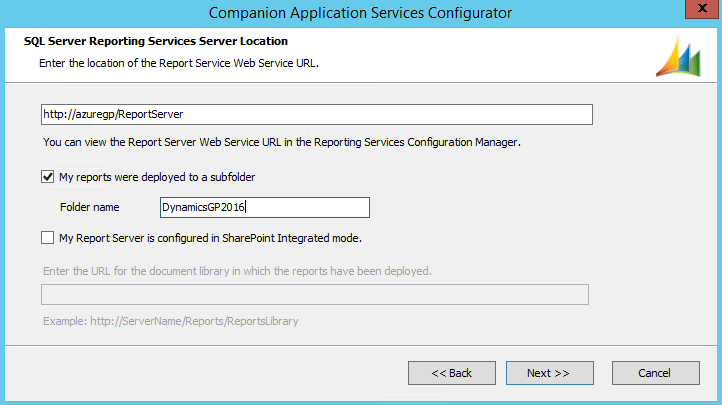Click the Reporting Services Configuration Manager hint text
This screenshot has height=405, width=722.
[282, 142]
